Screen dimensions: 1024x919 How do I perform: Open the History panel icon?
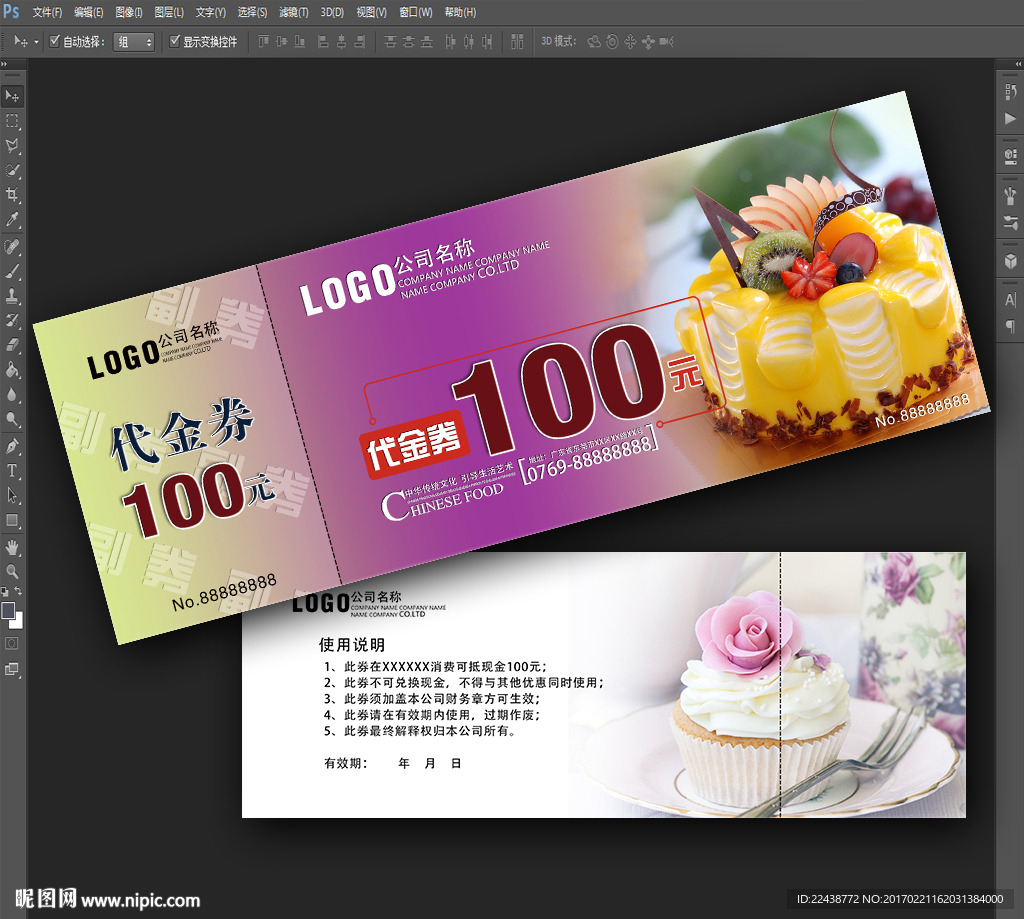click(x=1010, y=93)
